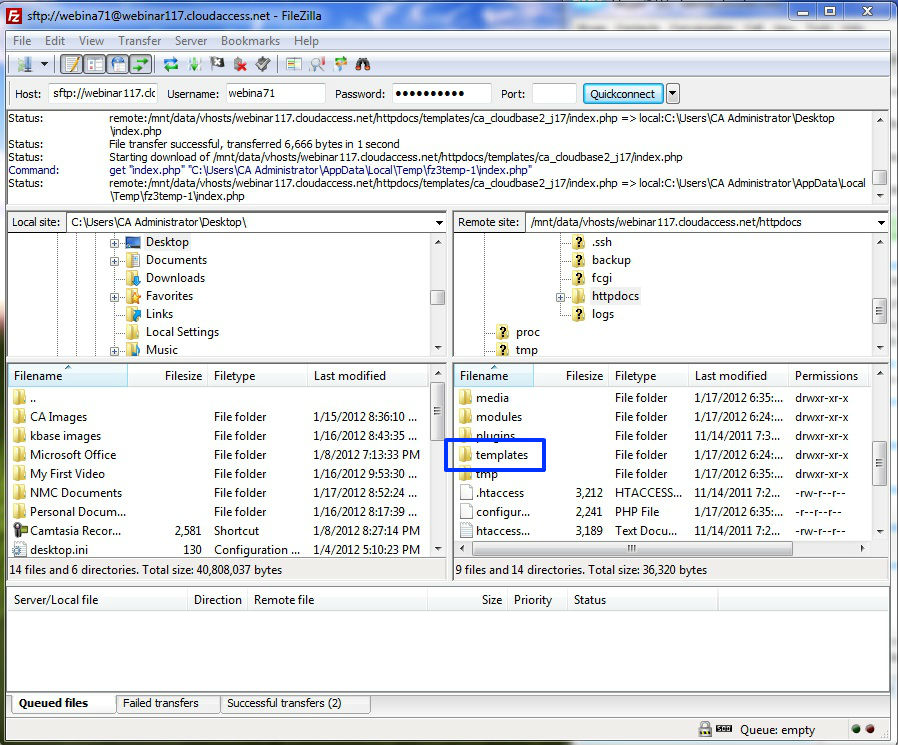Open the Server menu
Image resolution: width=898 pixels, height=745 pixels.
click(191, 41)
